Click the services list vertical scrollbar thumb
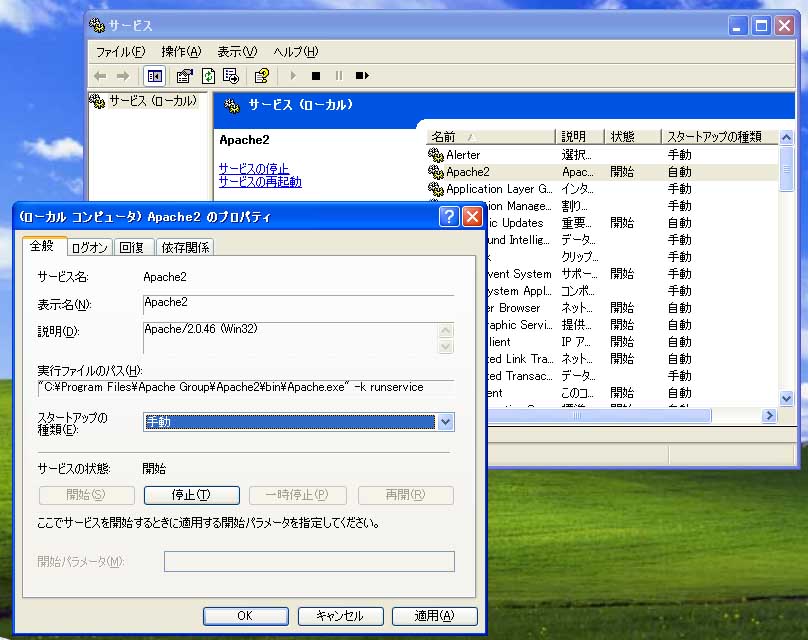This screenshot has width=808, height=640. click(x=786, y=169)
